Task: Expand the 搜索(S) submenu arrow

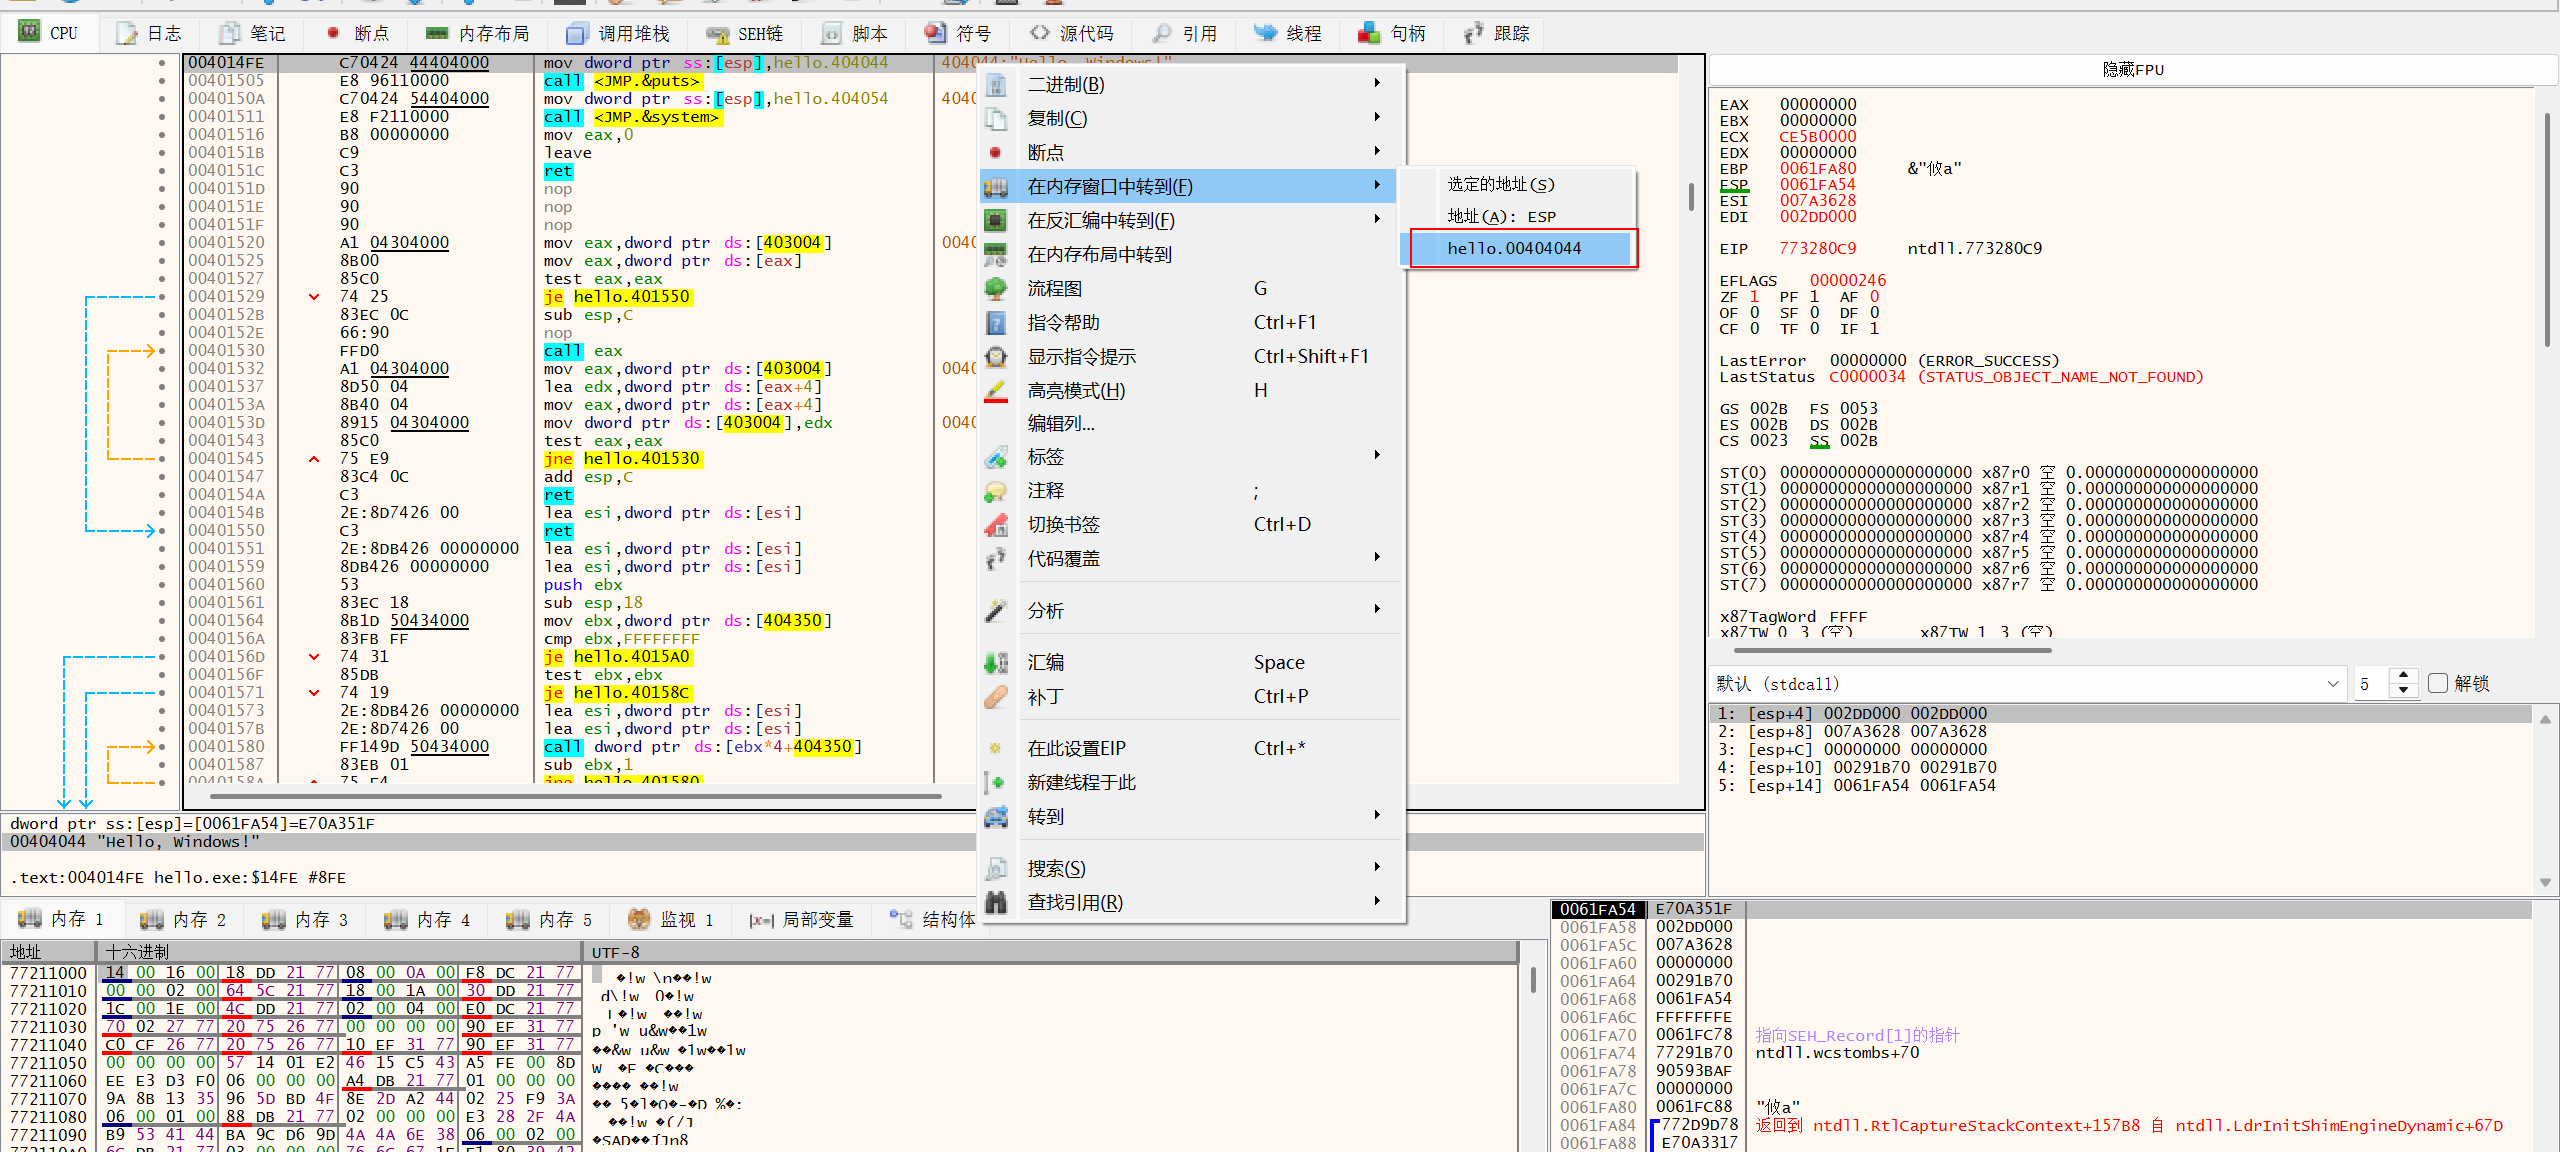Action: coord(1377,868)
